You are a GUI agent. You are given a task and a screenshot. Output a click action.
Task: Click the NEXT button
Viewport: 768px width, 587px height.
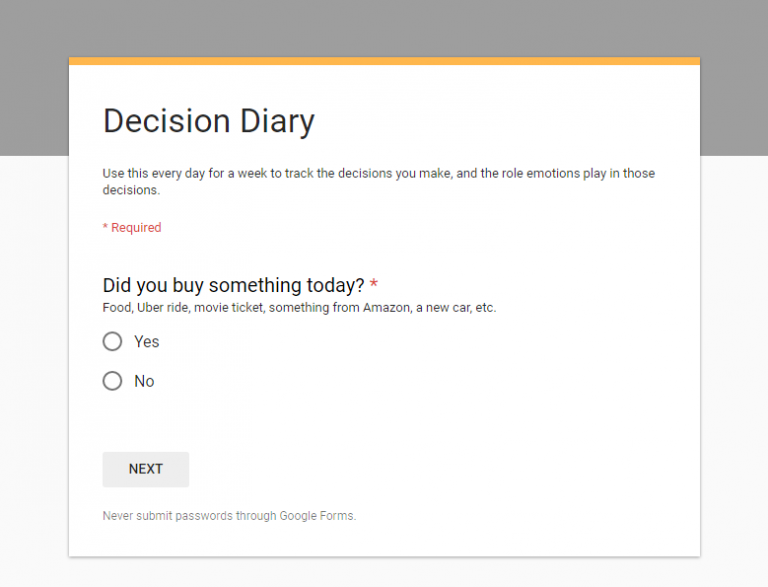click(145, 469)
